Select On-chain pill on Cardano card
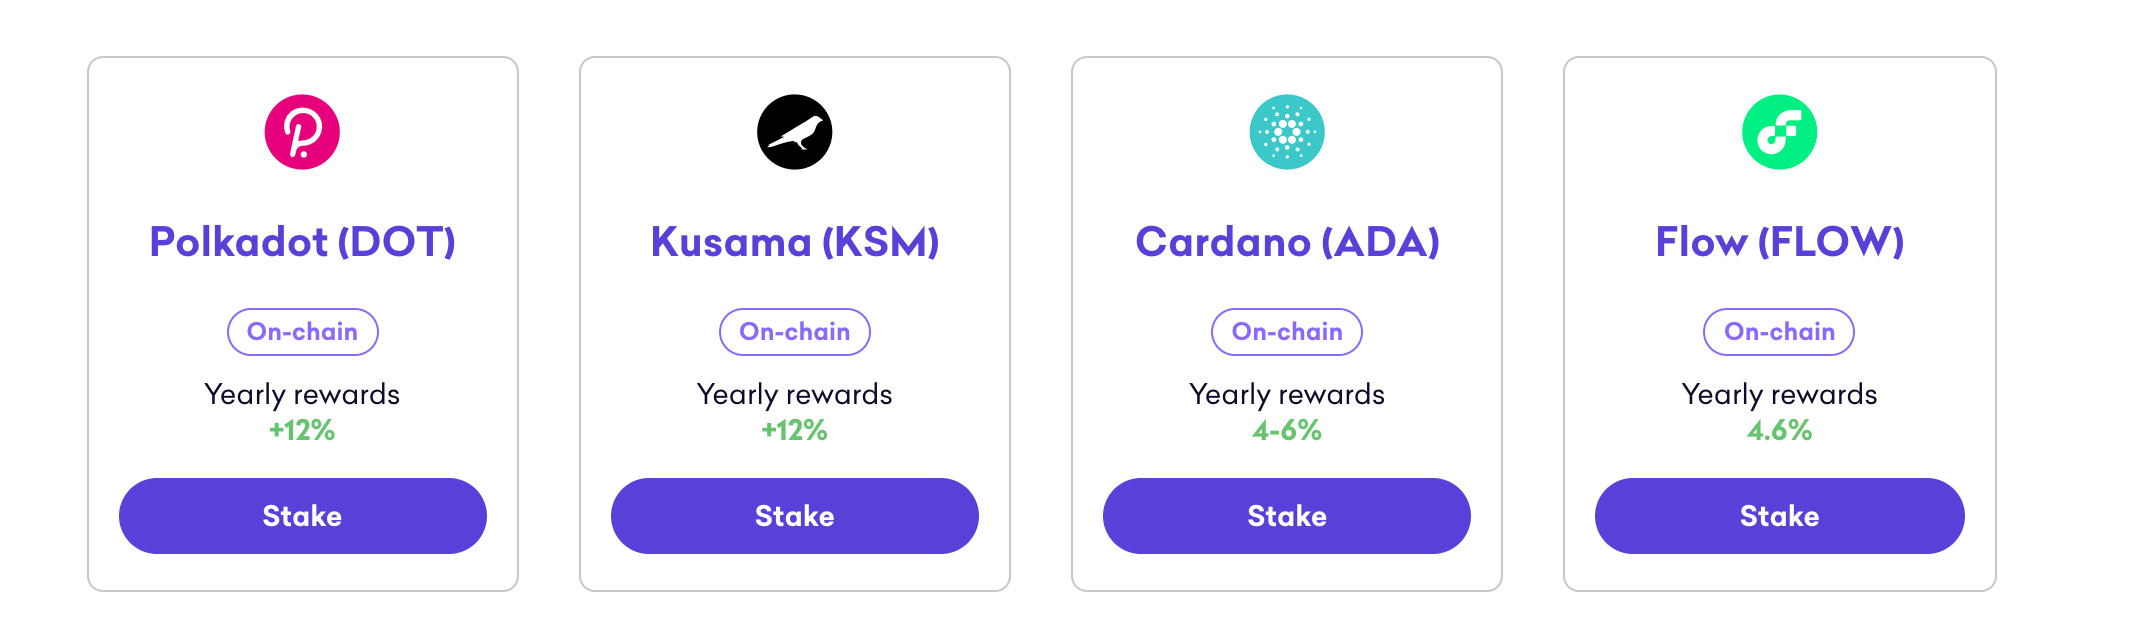Viewport: 2136px width, 623px height. point(1287,332)
